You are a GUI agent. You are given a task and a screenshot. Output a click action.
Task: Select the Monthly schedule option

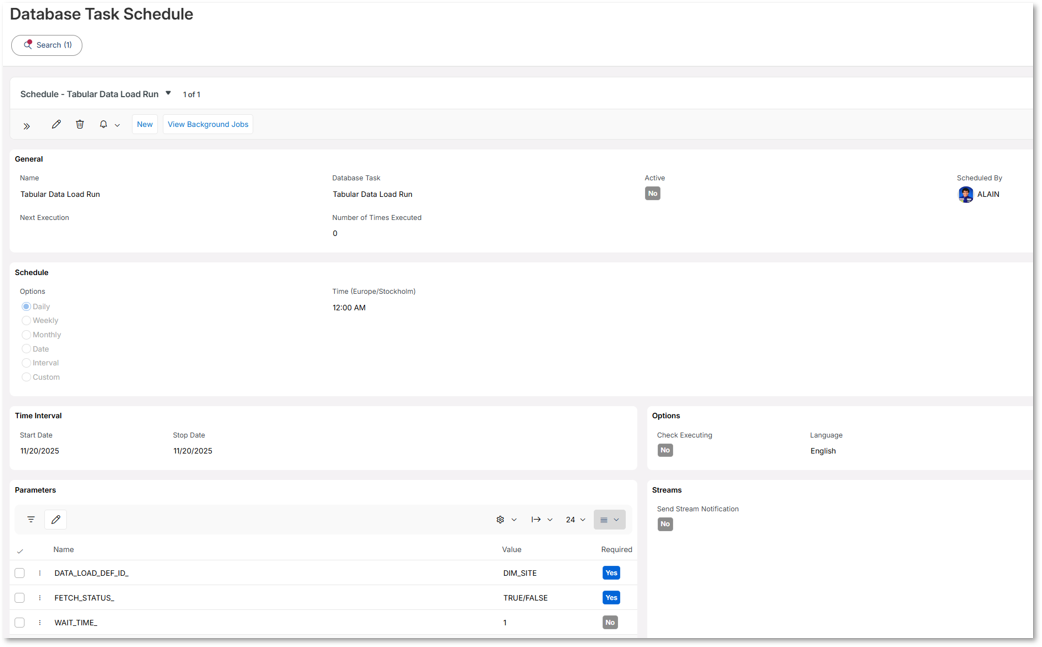pyautogui.click(x=27, y=335)
